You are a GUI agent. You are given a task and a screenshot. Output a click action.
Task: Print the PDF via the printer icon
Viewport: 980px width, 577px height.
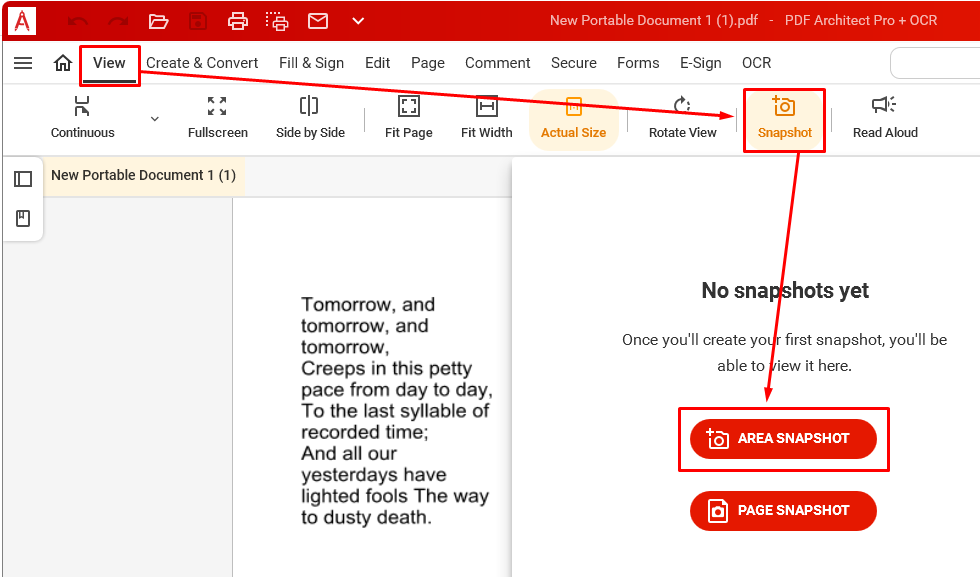pos(238,21)
